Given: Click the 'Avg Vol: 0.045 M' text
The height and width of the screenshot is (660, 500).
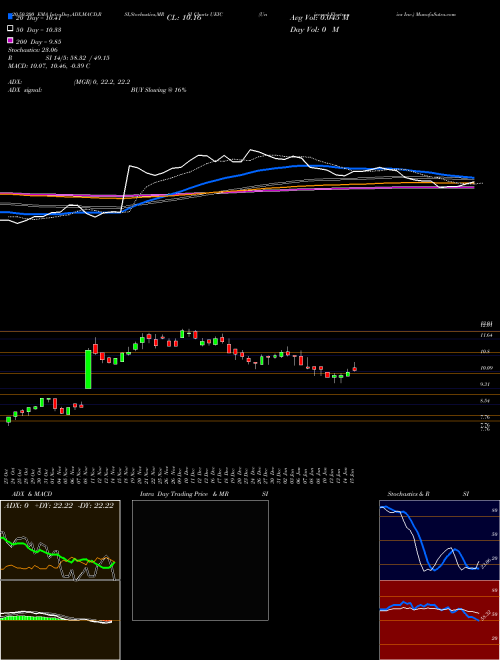Looking at the screenshot, I should [319, 18].
